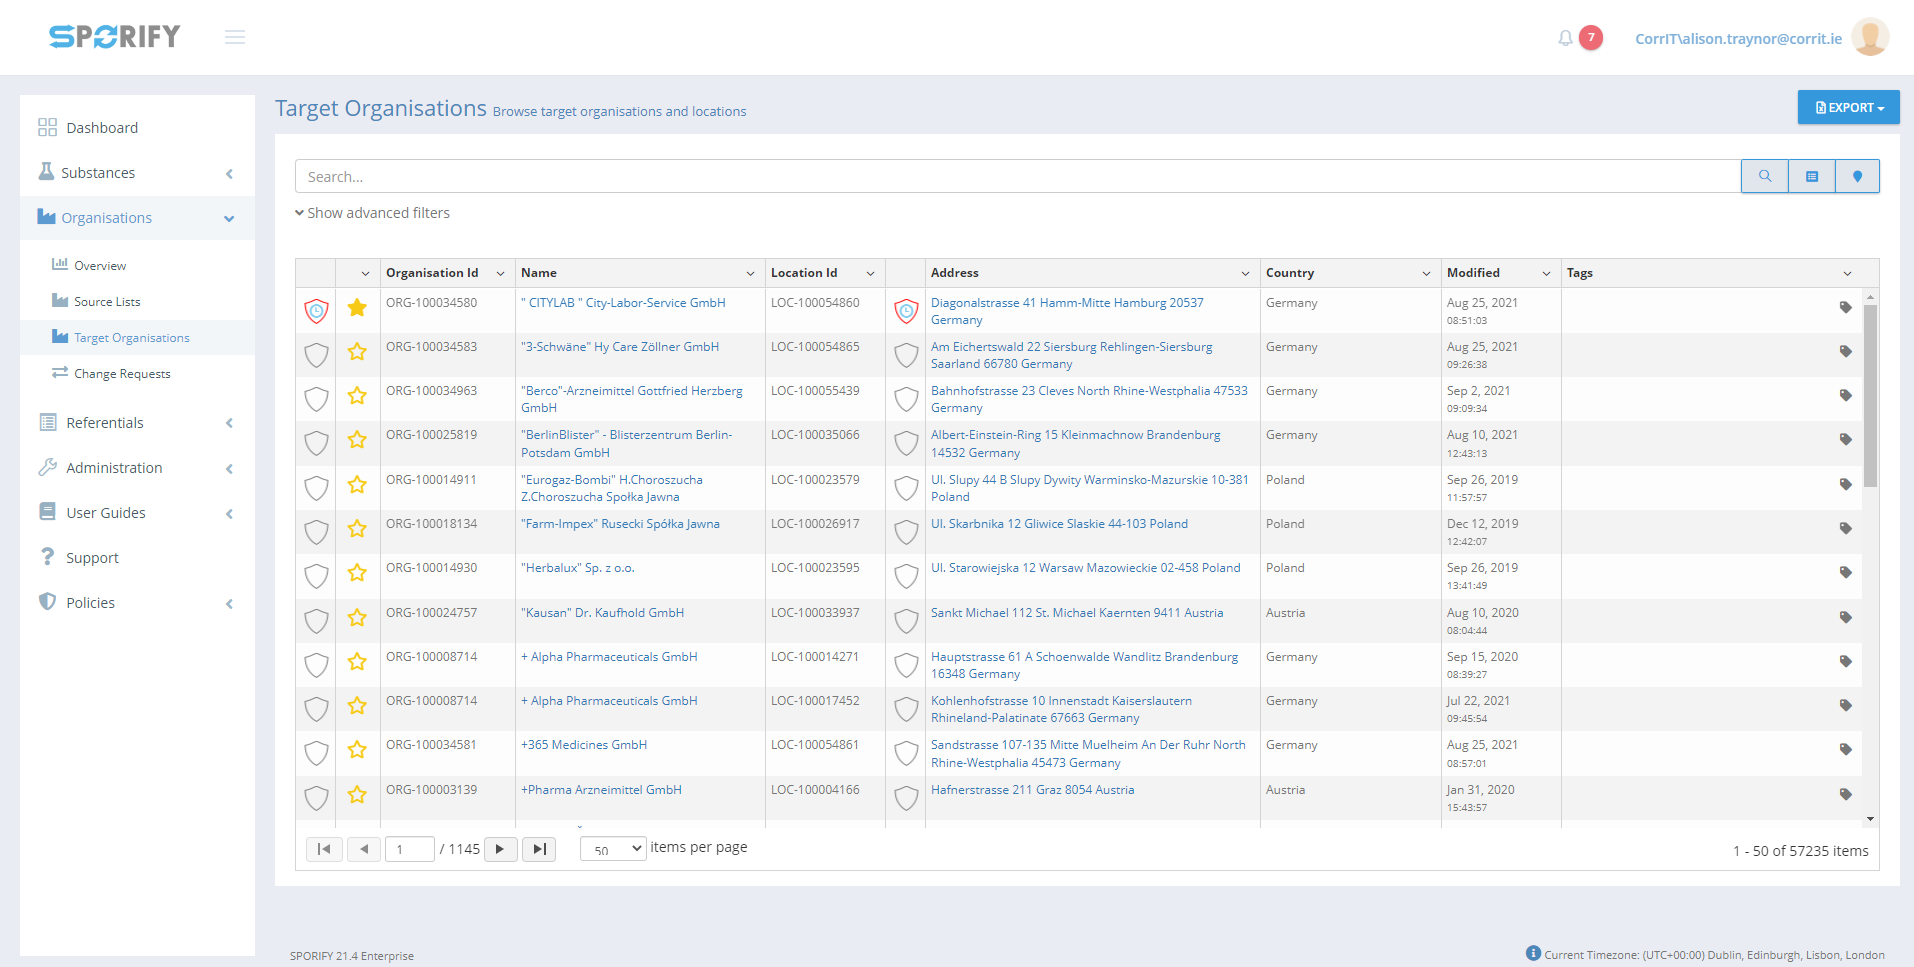Go to next page of results
The image size is (1914, 967).
click(500, 849)
